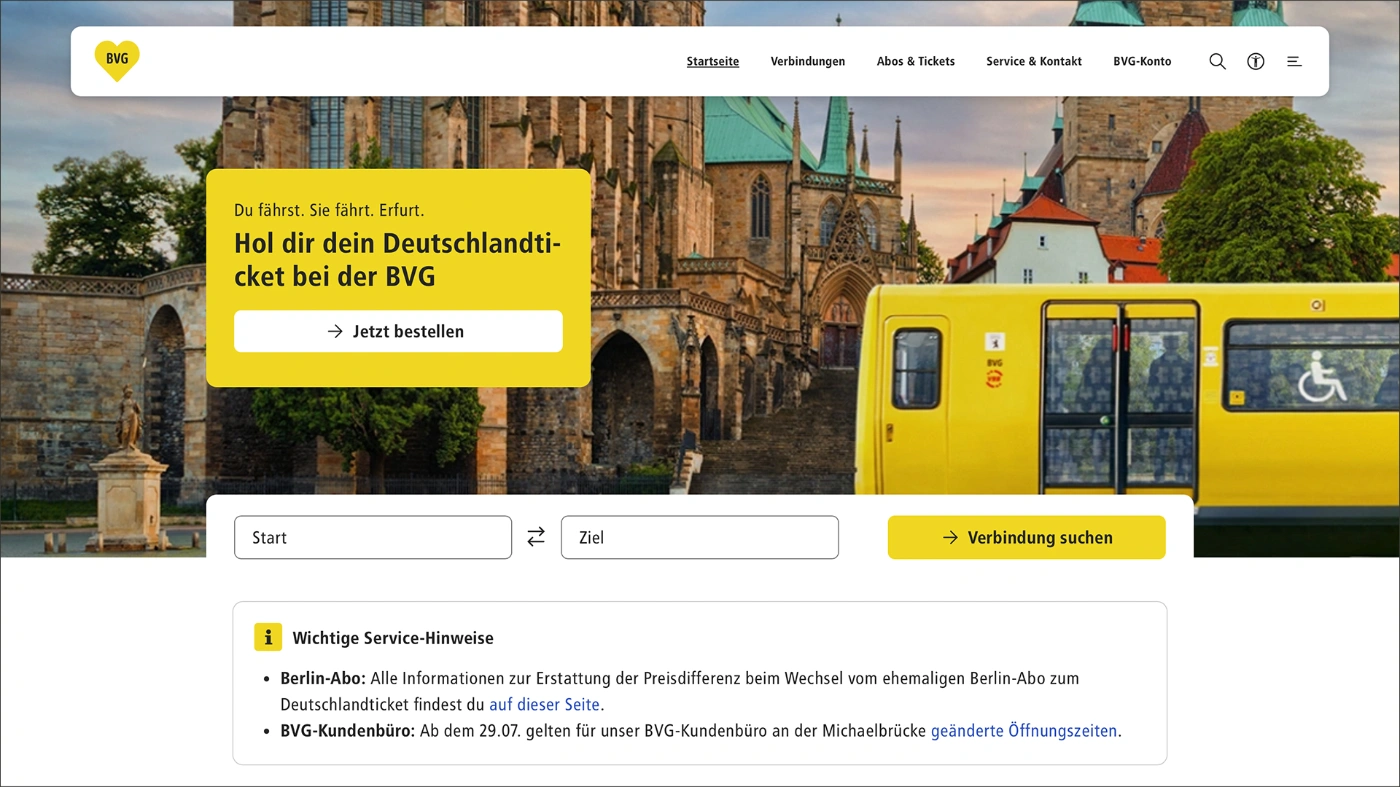Expand the Service & Kontakt menu
This screenshot has width=1400, height=787.
tap(1033, 61)
